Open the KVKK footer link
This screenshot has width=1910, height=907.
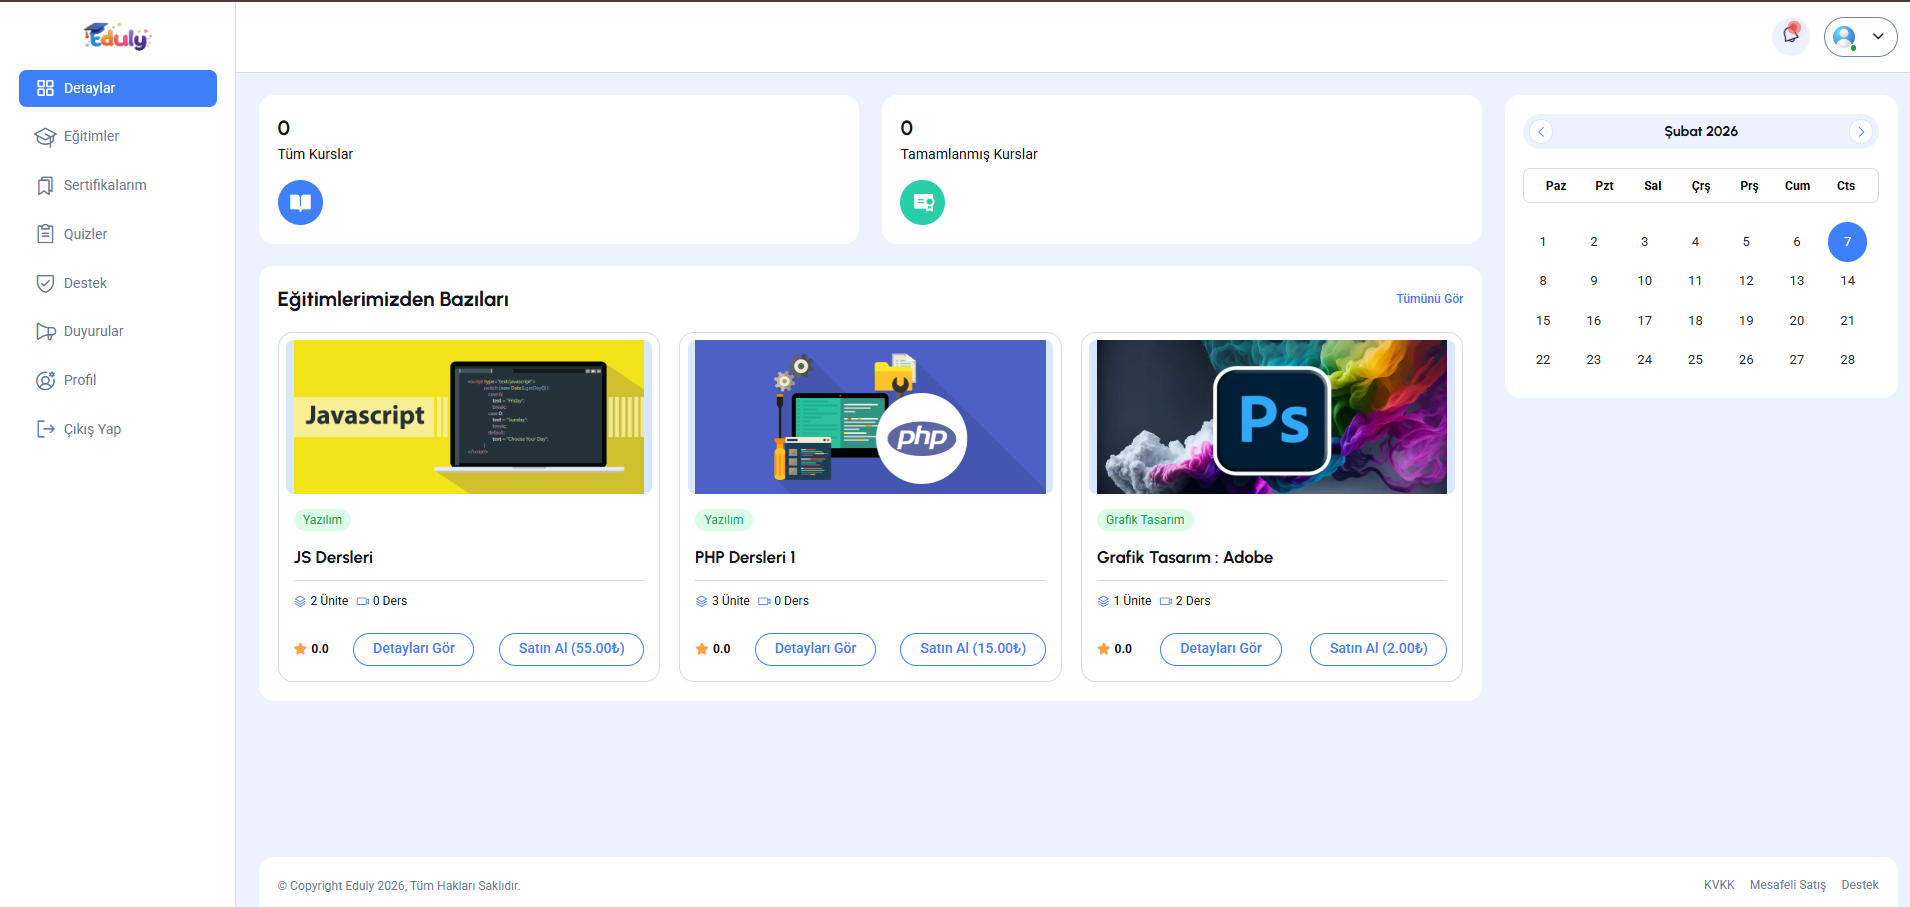[1718, 885]
